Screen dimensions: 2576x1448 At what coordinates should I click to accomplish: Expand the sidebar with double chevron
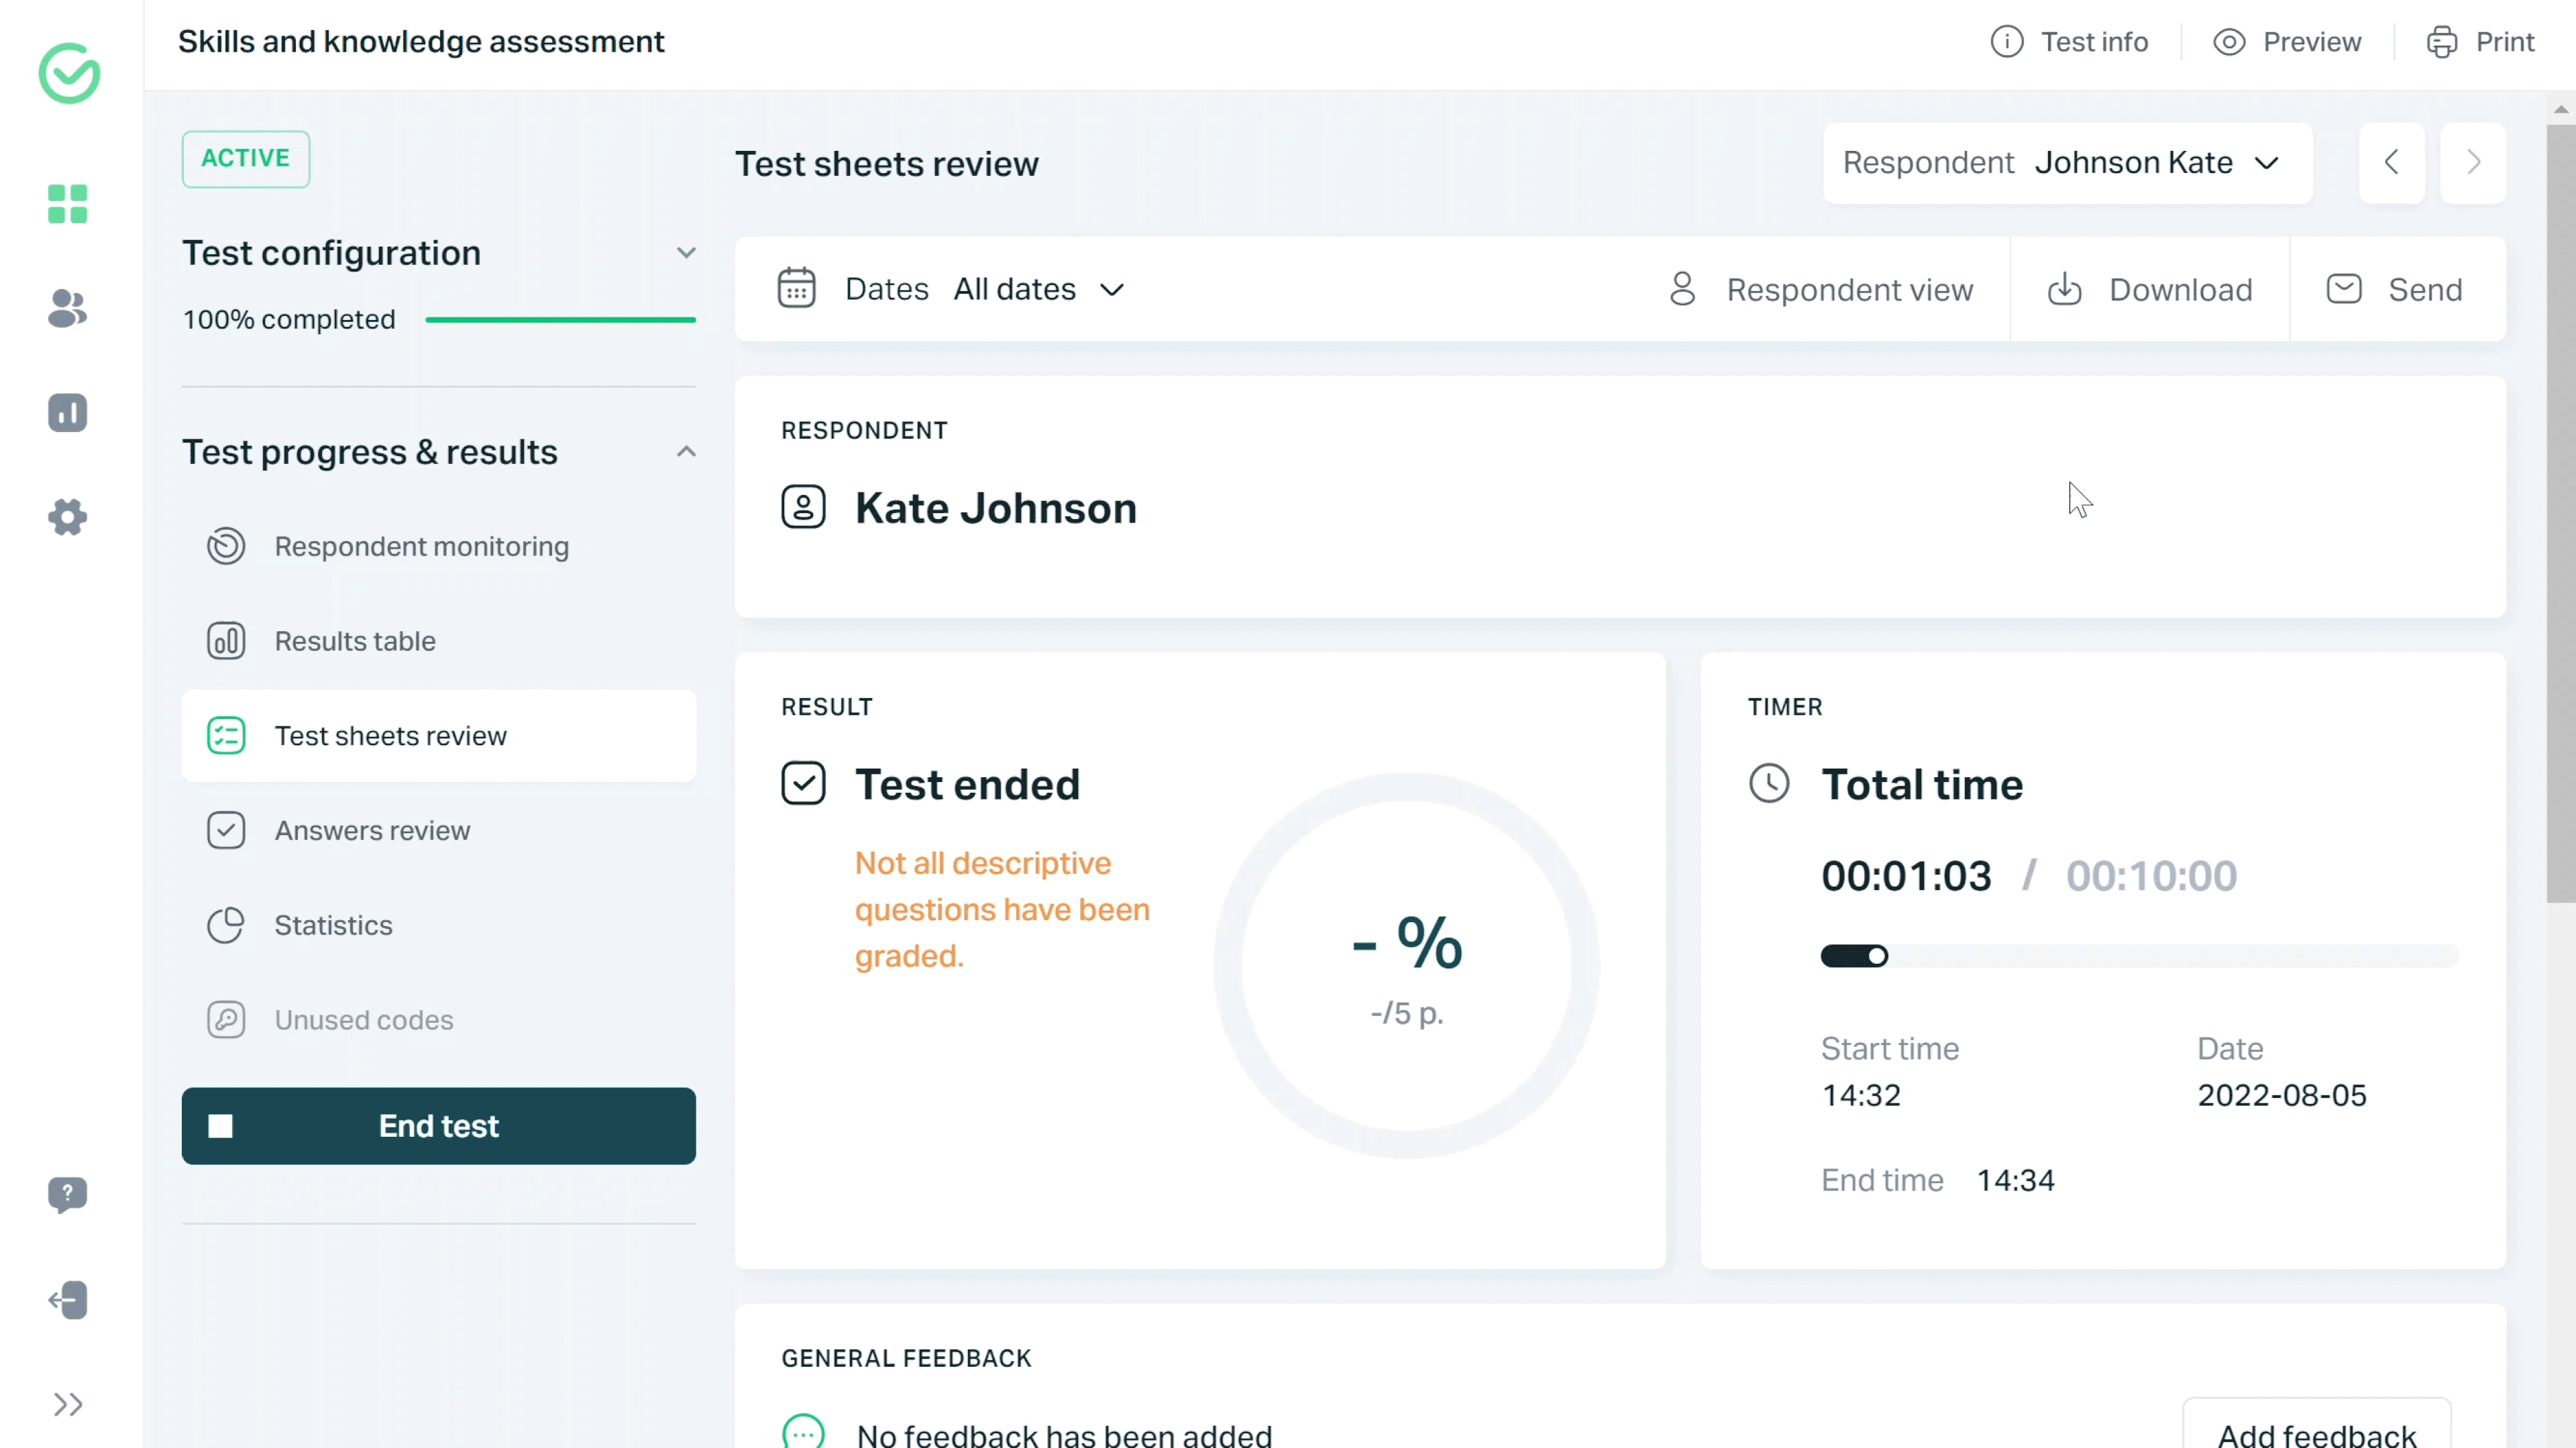[x=67, y=1404]
